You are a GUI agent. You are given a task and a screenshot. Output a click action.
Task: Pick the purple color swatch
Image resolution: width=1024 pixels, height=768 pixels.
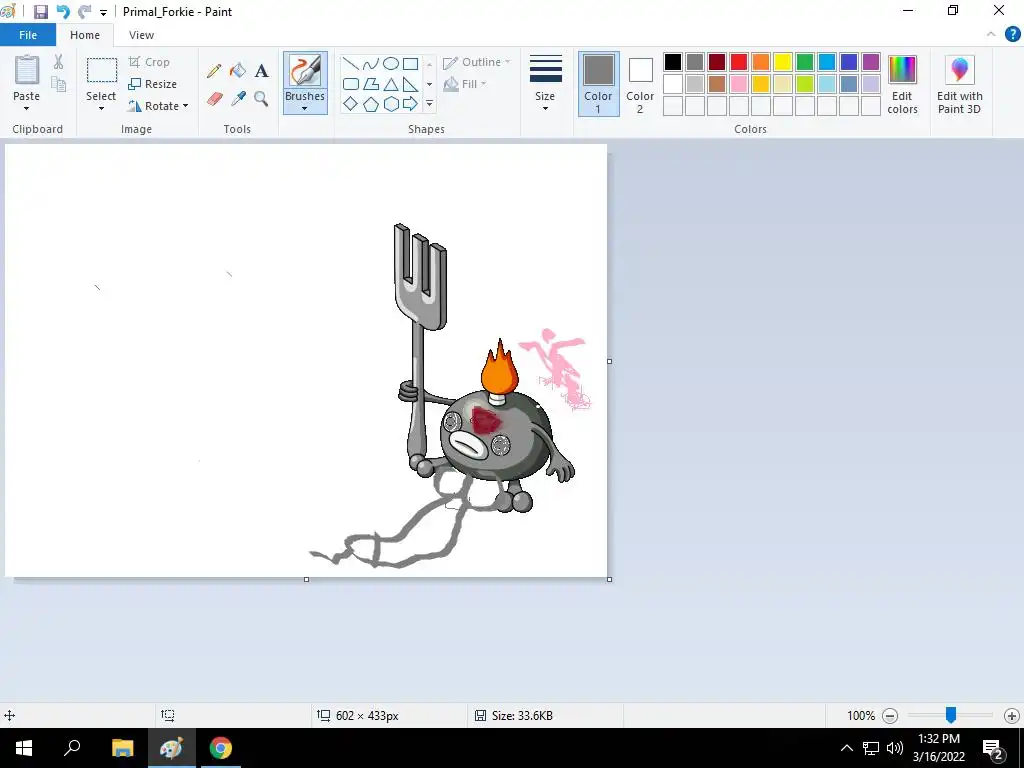[x=871, y=62]
